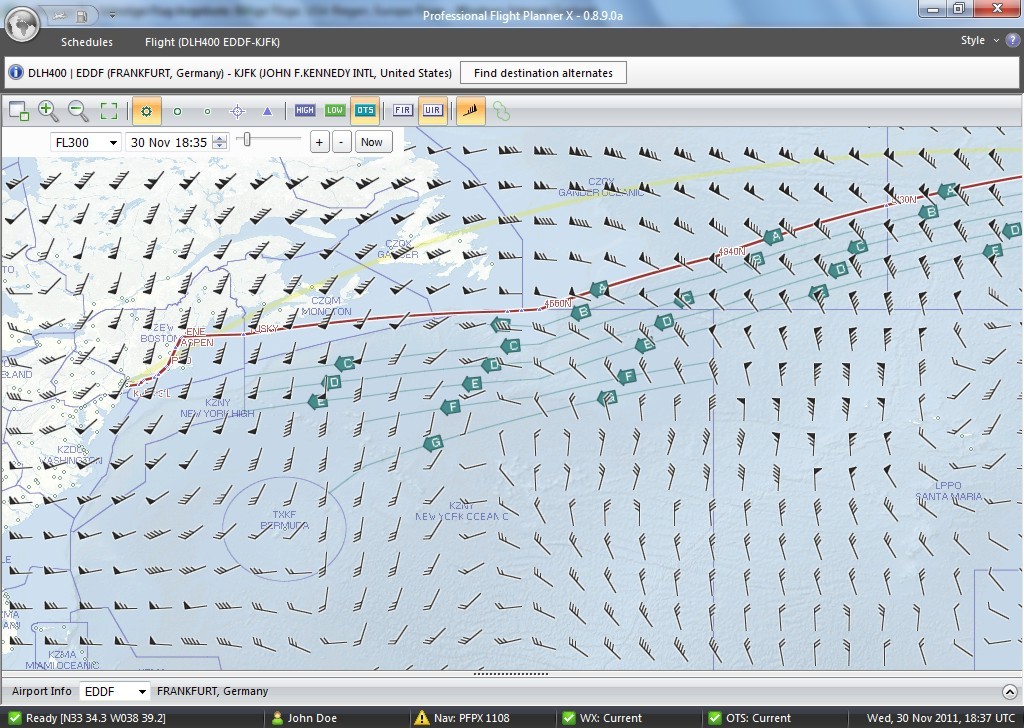Image resolution: width=1024 pixels, height=728 pixels.
Task: Click the zoom in magnifier icon
Action: pos(48,111)
